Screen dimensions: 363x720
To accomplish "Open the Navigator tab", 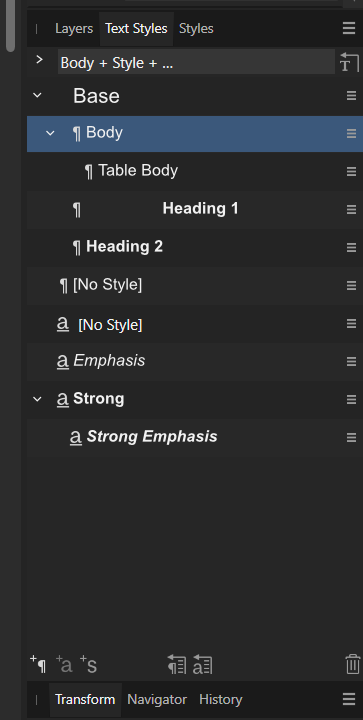I will pyautogui.click(x=157, y=699).
